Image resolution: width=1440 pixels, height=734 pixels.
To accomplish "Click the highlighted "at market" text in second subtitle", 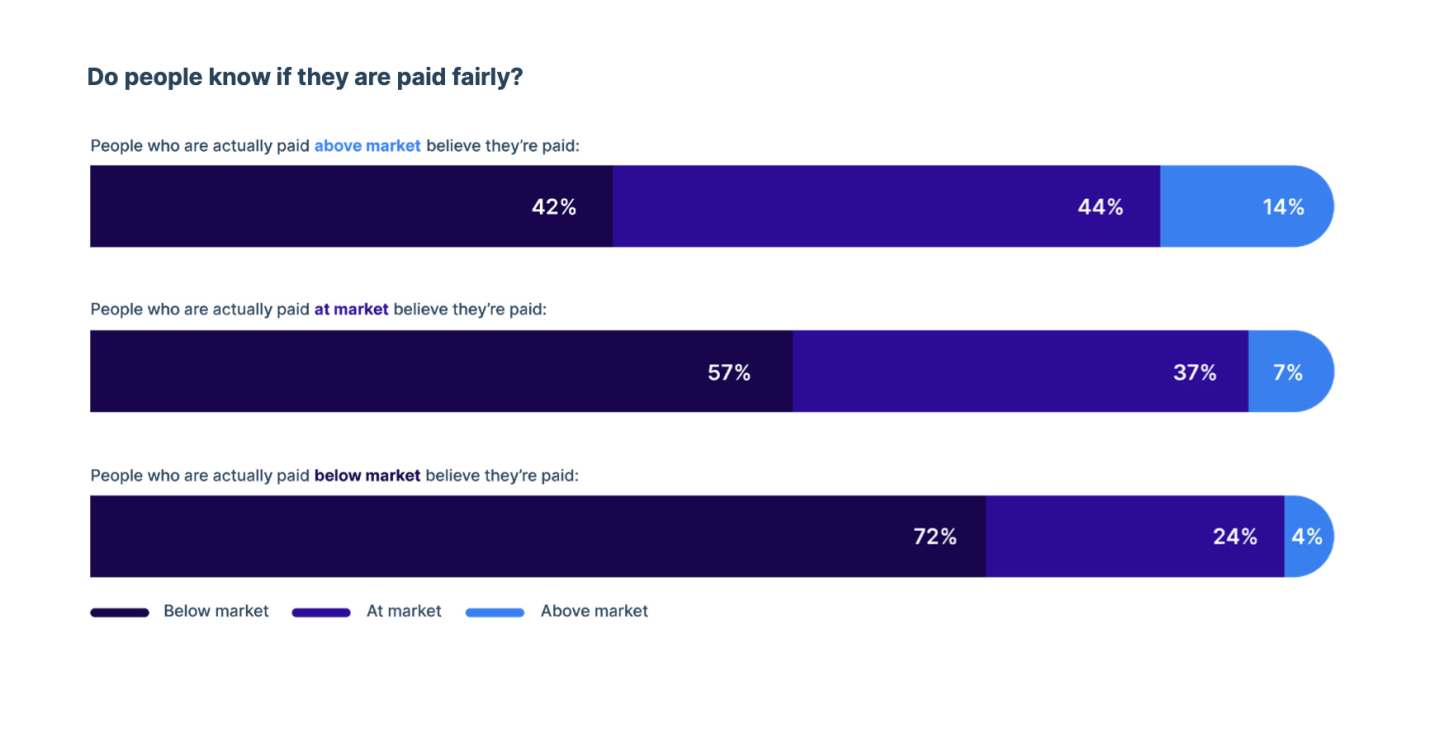I will 351,310.
